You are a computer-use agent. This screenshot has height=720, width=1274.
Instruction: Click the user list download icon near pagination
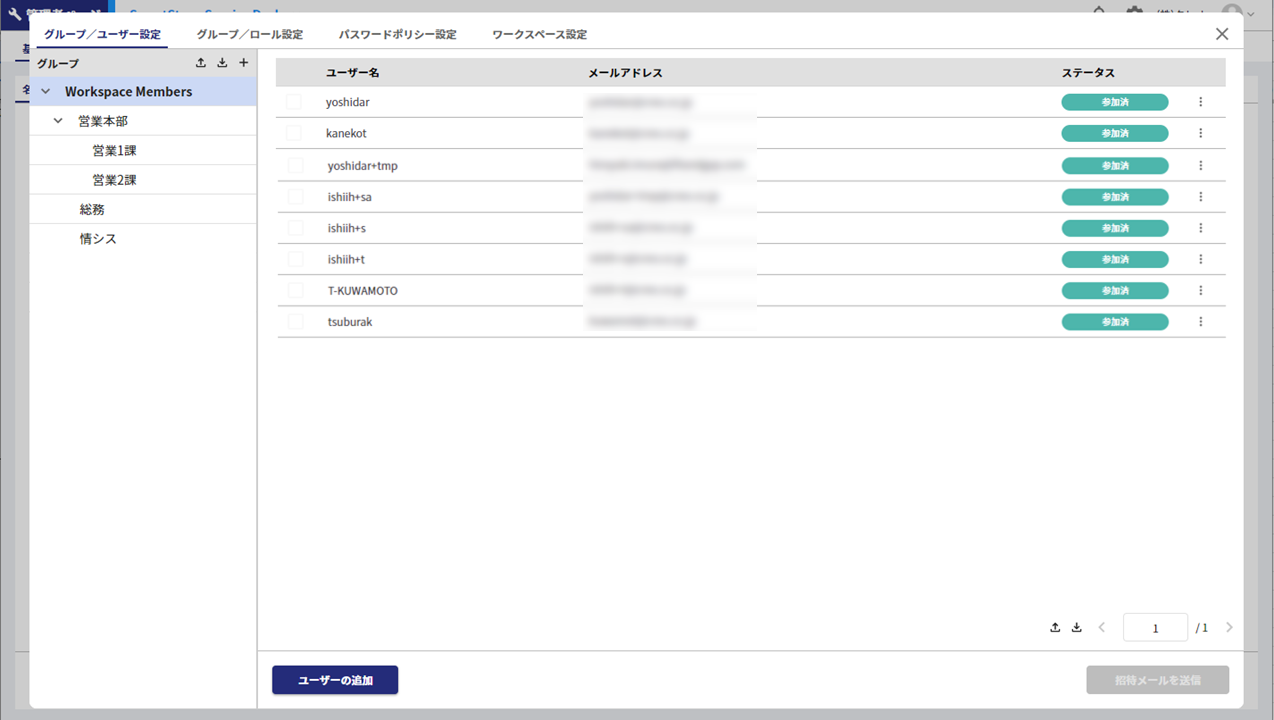click(x=1077, y=628)
